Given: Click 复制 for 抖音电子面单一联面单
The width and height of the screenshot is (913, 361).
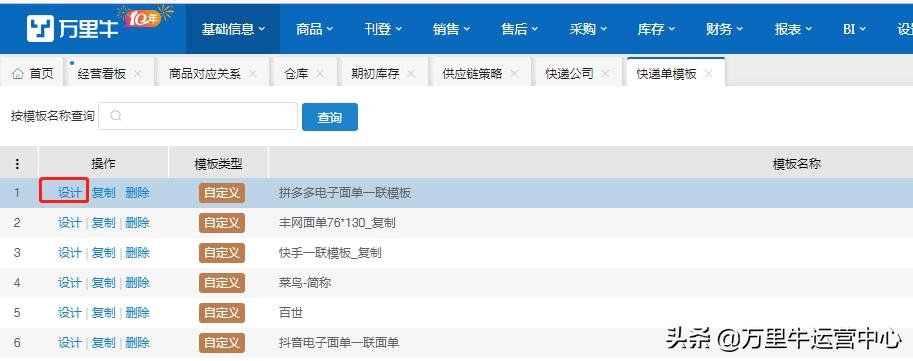Looking at the screenshot, I should (x=104, y=342).
